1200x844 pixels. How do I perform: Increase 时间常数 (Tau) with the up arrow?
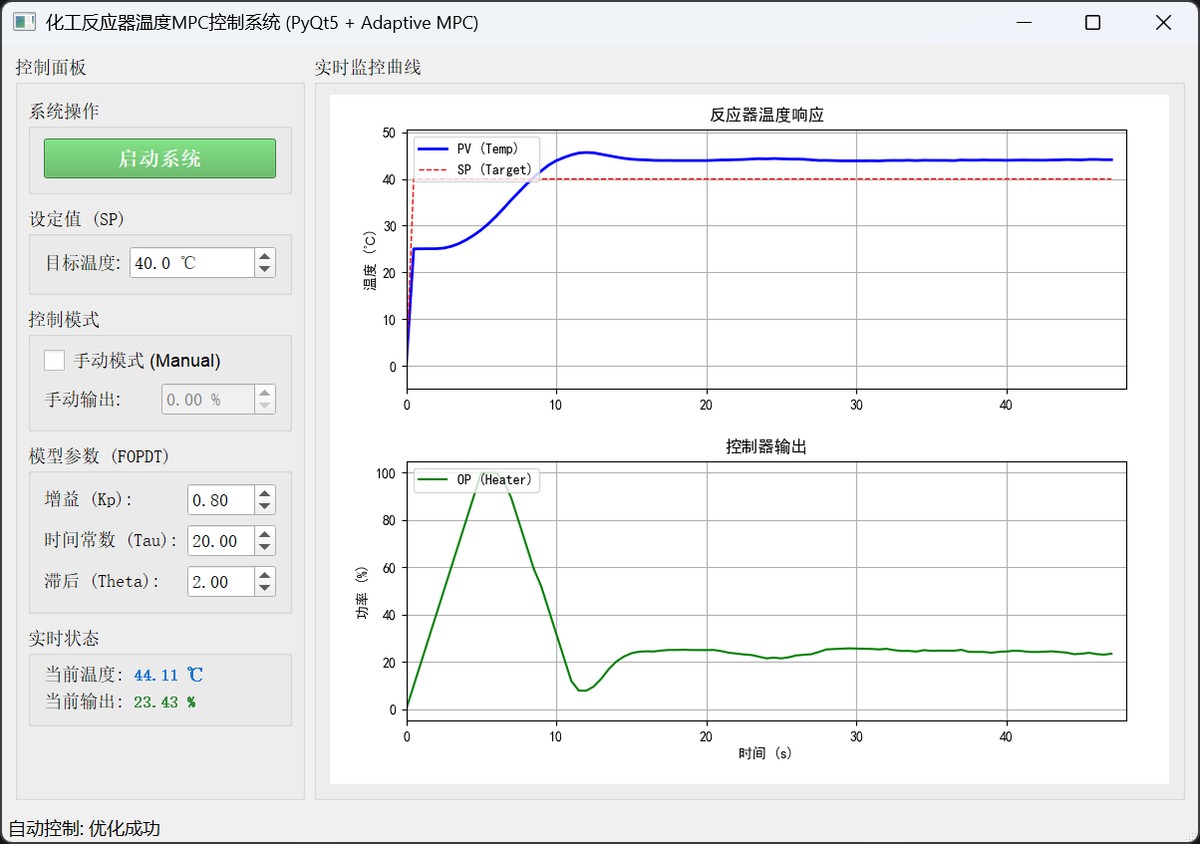(264, 534)
